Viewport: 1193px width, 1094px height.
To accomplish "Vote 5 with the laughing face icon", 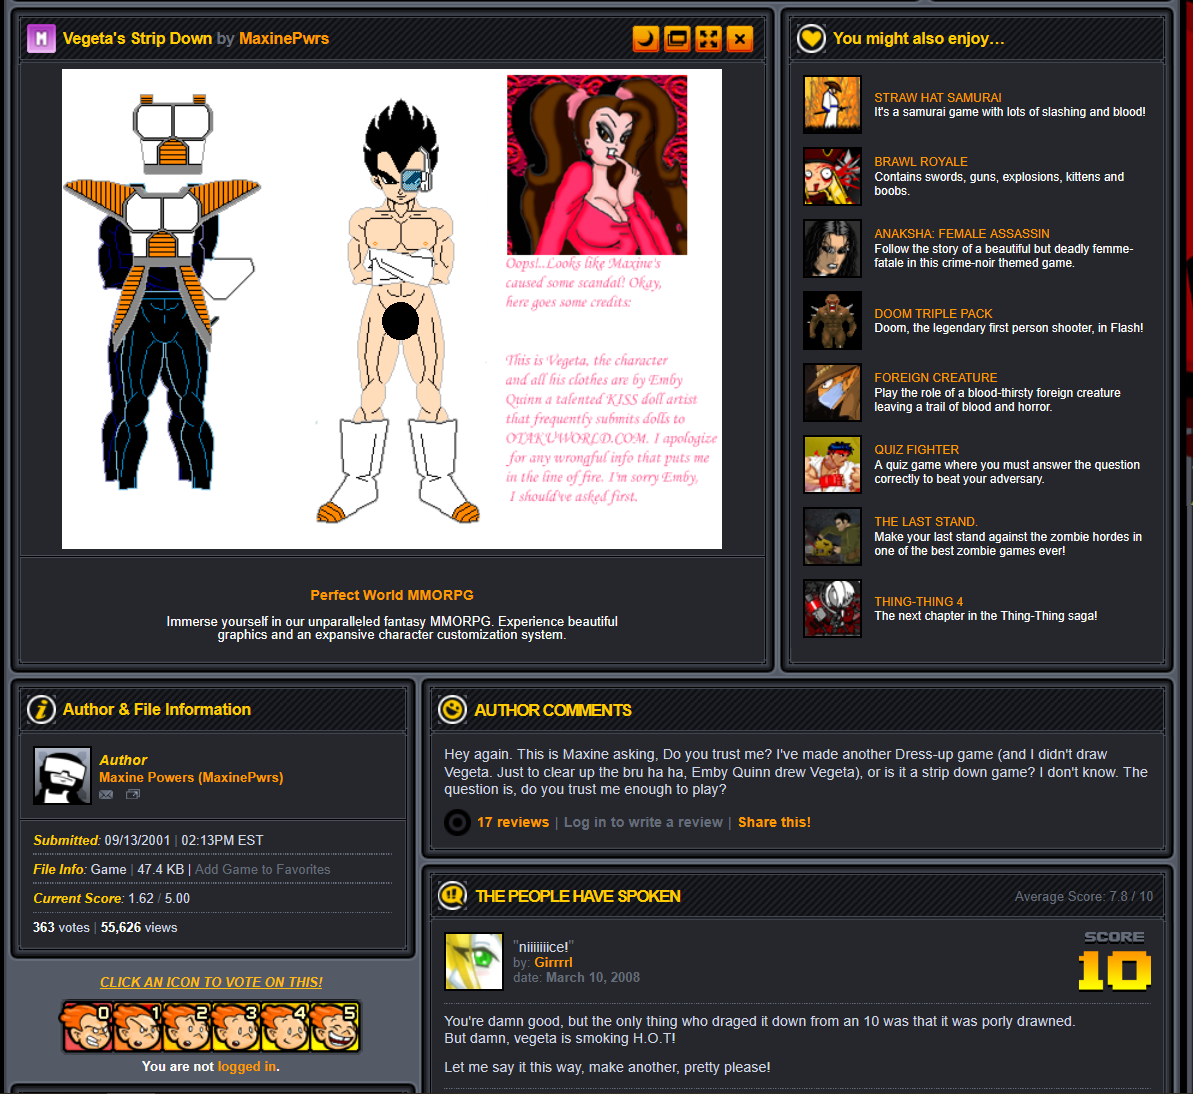I will click(334, 1026).
